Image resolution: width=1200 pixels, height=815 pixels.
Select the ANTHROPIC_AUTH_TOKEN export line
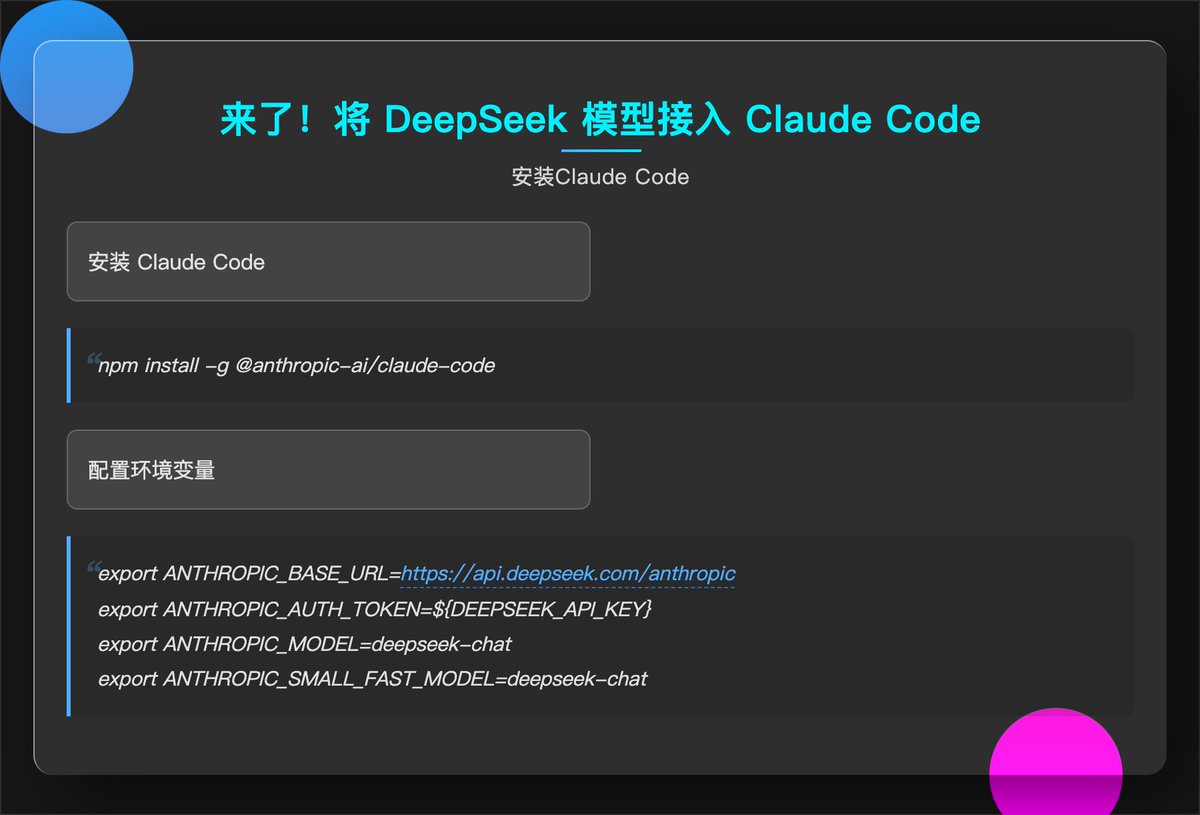tap(375, 609)
